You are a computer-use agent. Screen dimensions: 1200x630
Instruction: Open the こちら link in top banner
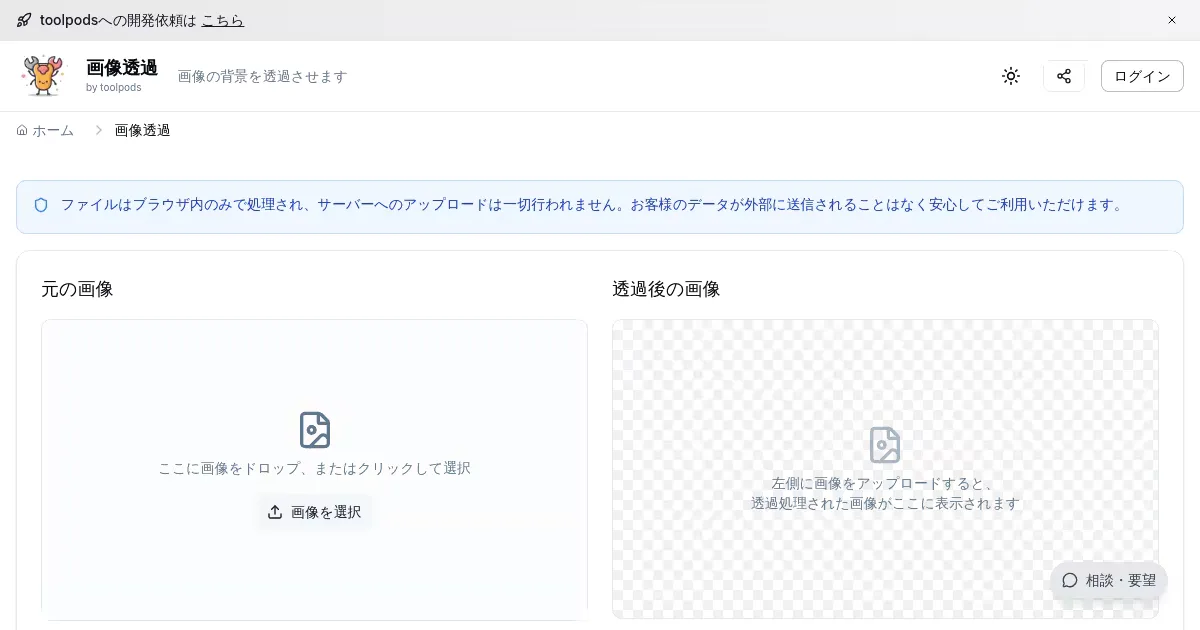coord(222,20)
